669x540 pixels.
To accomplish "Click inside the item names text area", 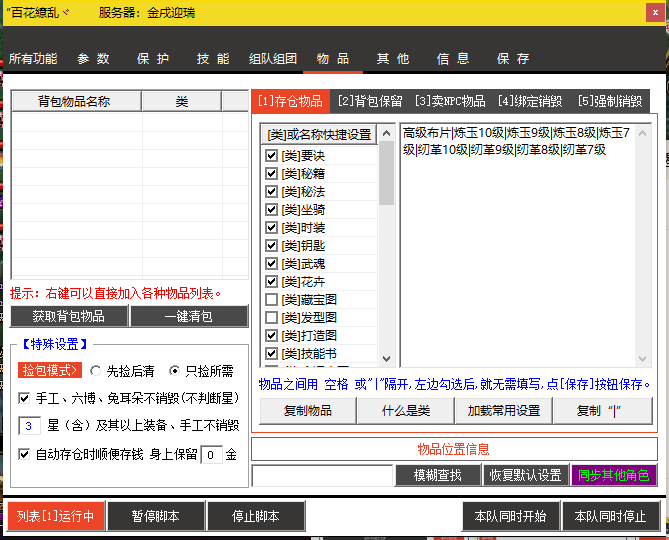I will tap(517, 245).
